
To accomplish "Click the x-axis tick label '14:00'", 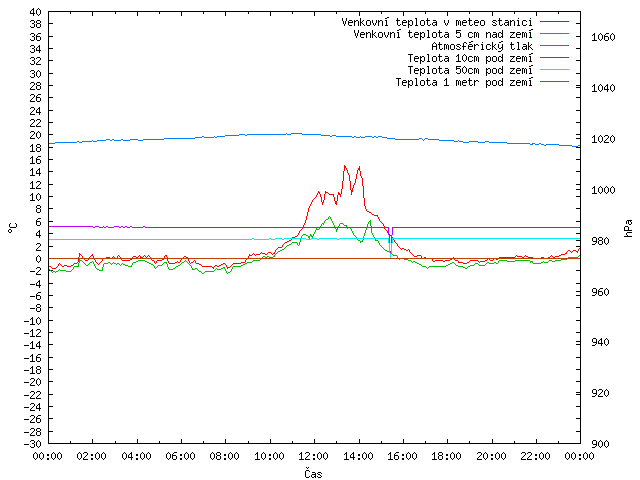I will pyautogui.click(x=358, y=456).
